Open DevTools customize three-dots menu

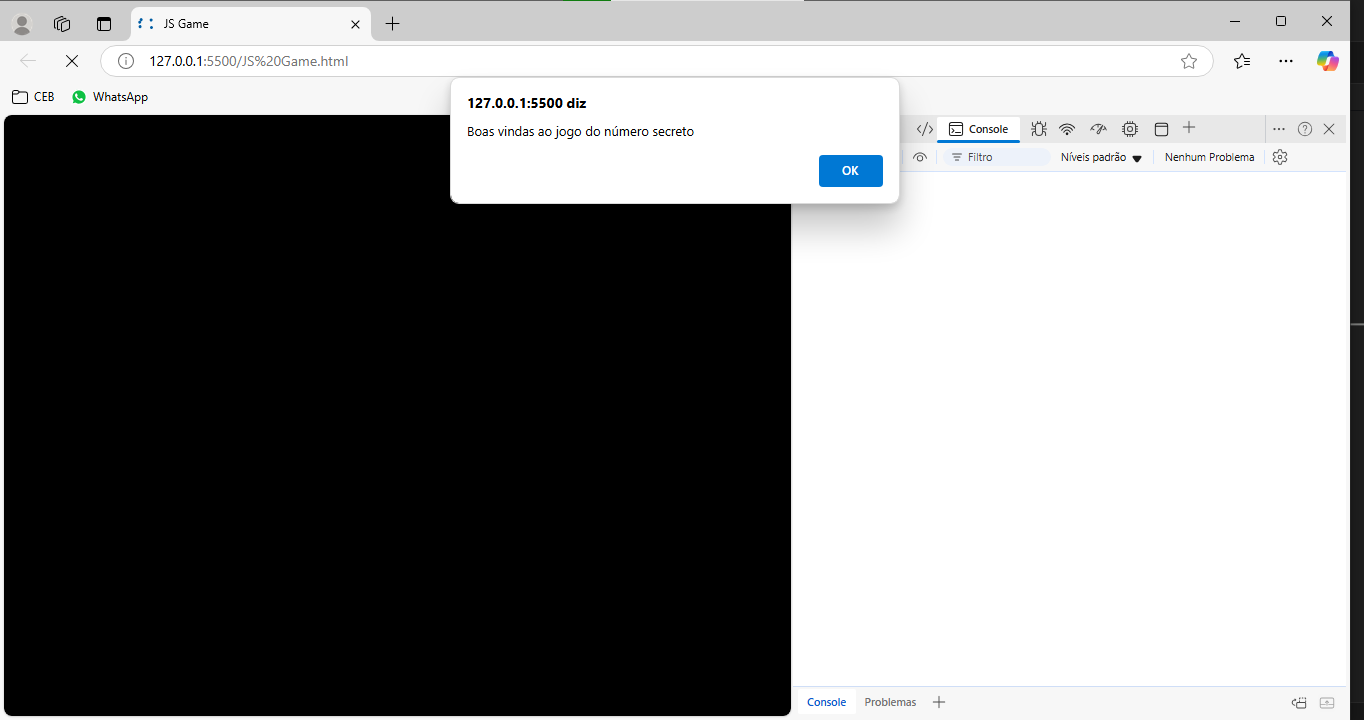pyautogui.click(x=1279, y=129)
